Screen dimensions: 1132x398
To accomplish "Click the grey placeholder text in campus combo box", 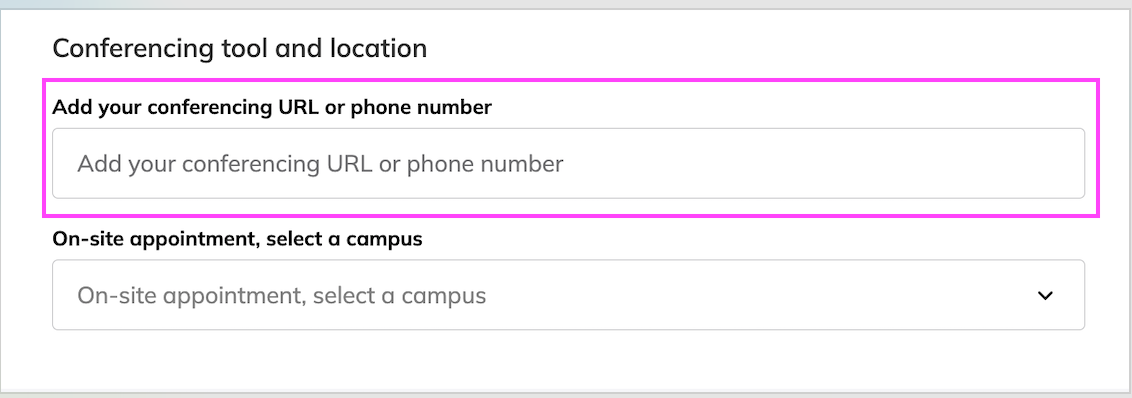I will (x=282, y=295).
